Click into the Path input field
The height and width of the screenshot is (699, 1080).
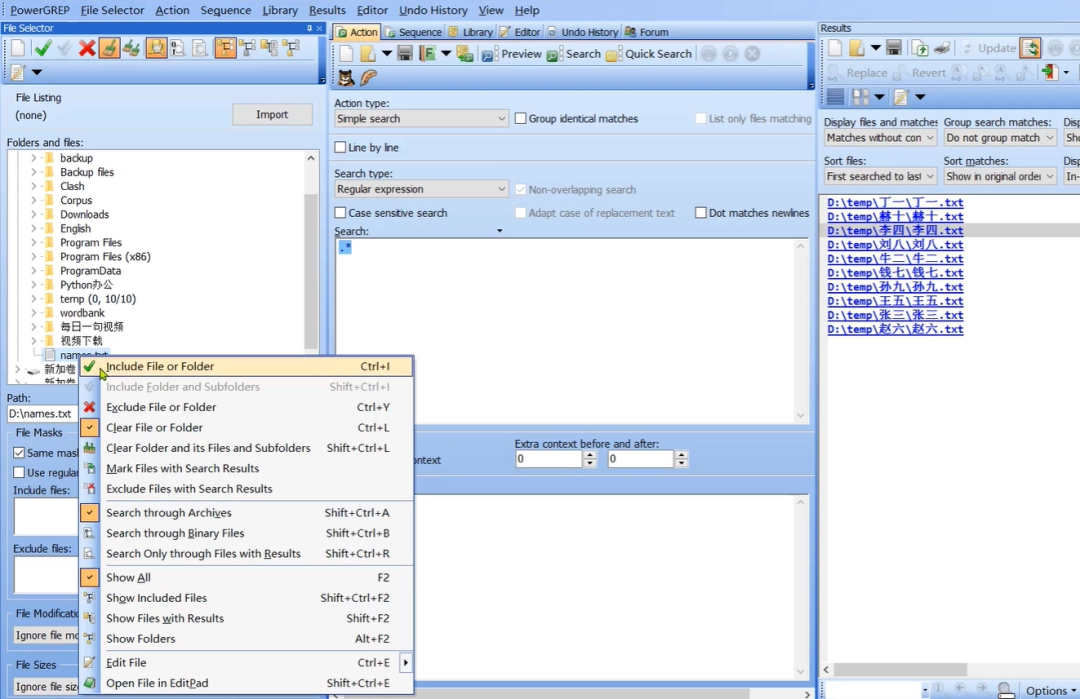click(40, 414)
